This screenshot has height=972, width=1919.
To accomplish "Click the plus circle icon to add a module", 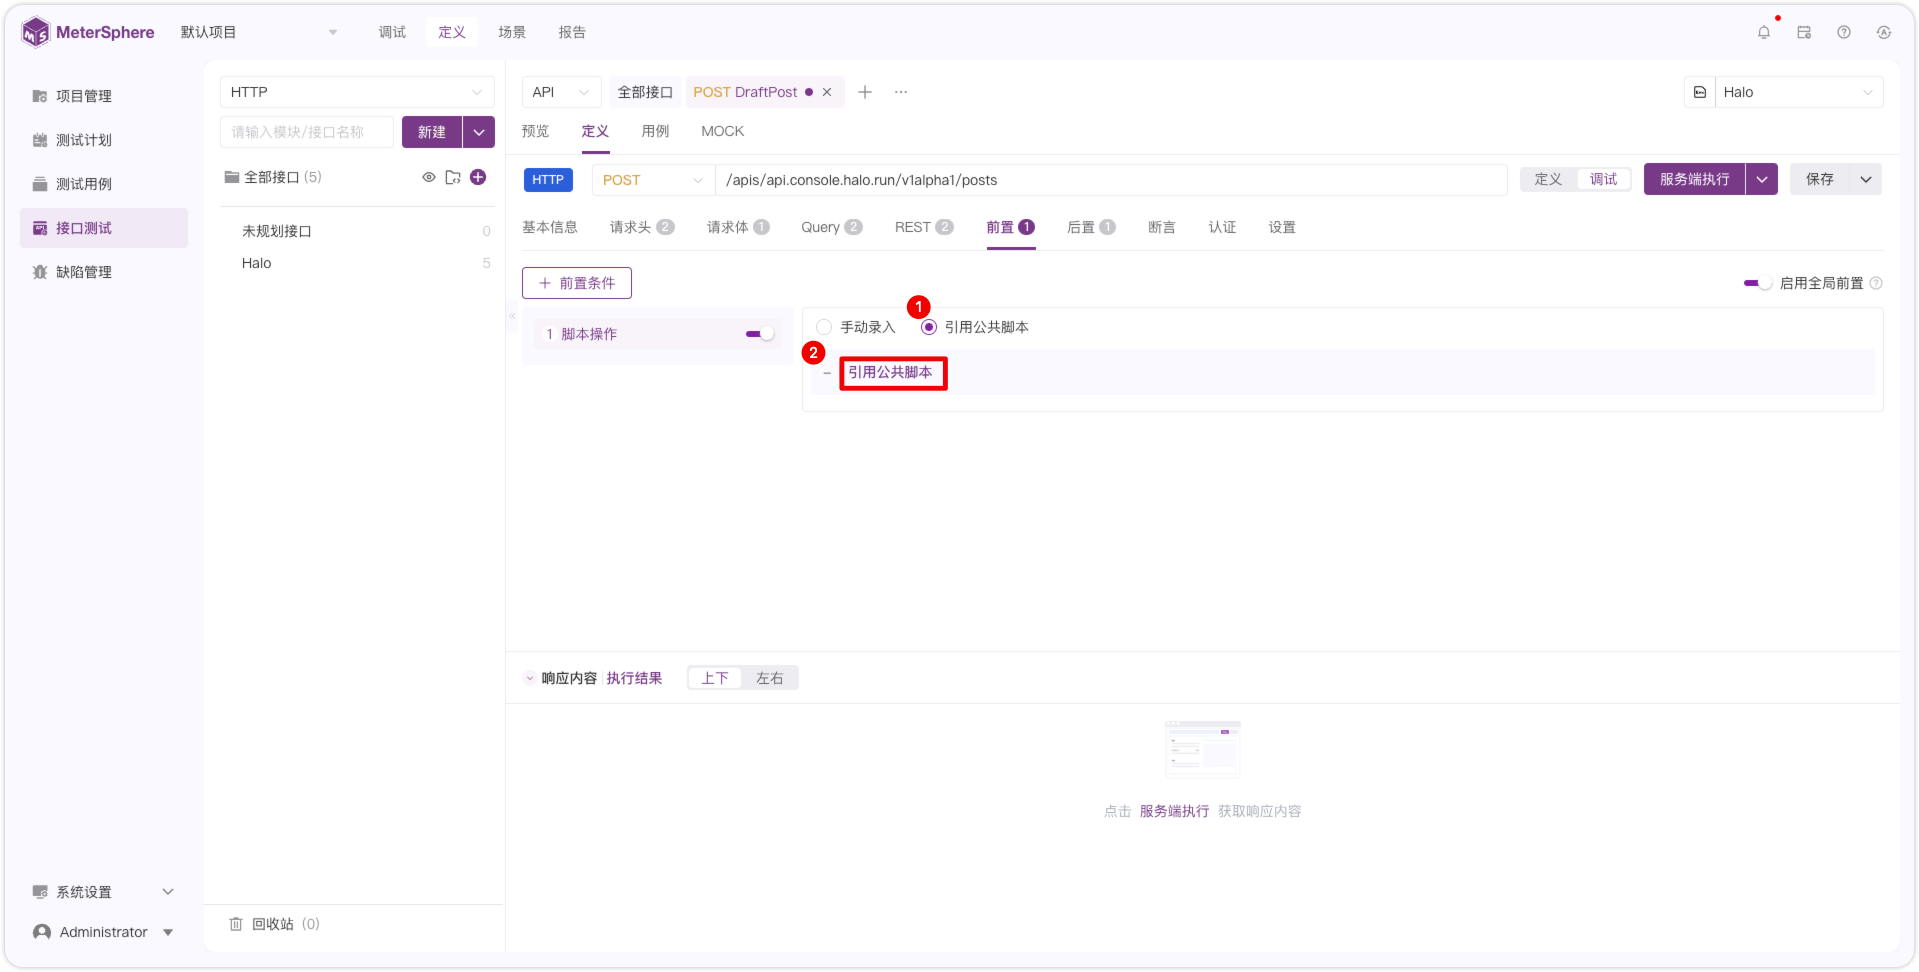I will 478,177.
